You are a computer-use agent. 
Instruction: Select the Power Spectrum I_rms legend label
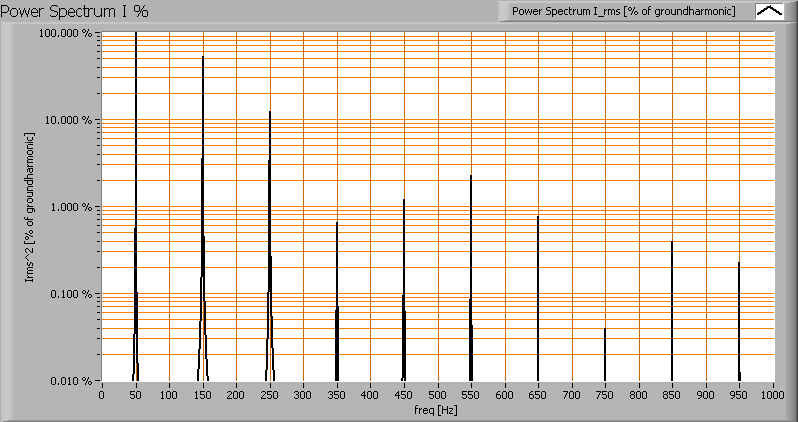tap(623, 11)
